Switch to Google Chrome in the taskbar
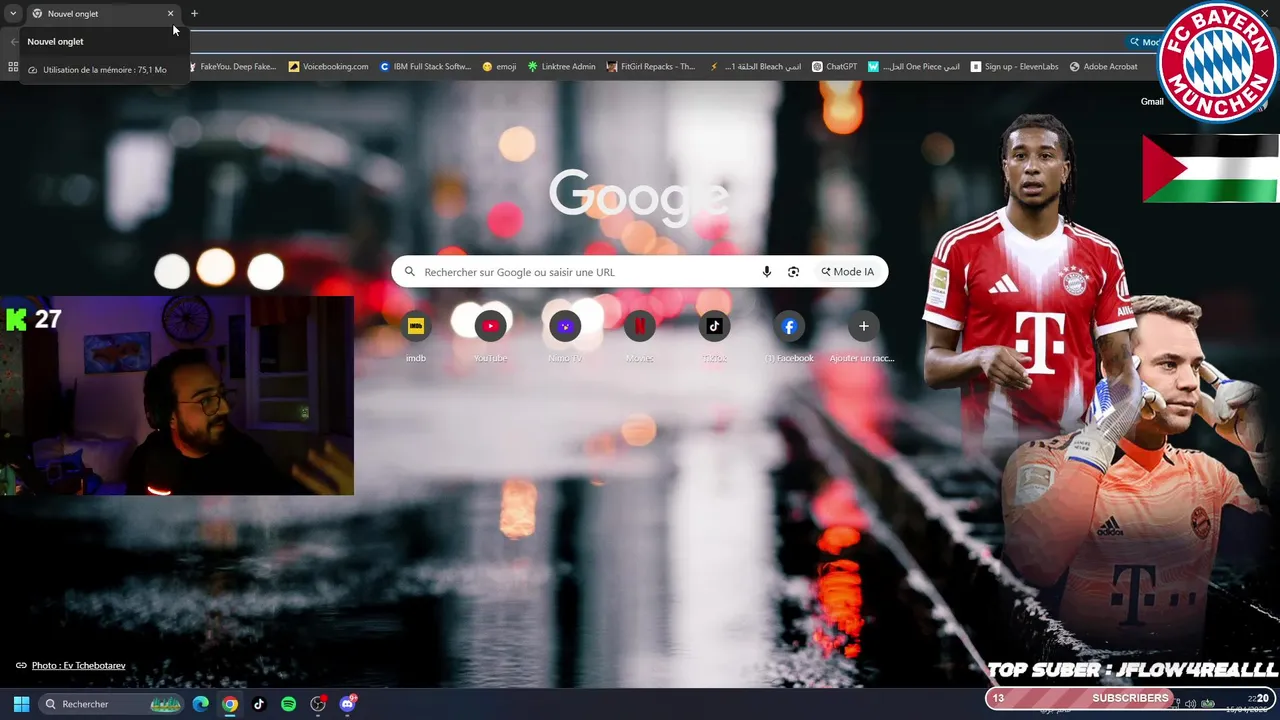 pos(230,704)
